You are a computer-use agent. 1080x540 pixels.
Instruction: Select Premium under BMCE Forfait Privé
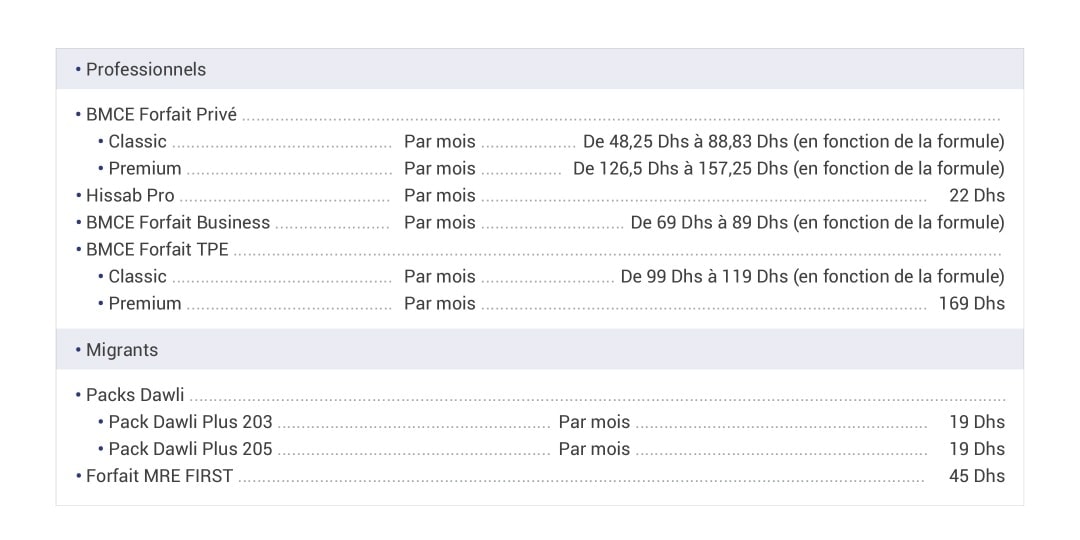145,168
